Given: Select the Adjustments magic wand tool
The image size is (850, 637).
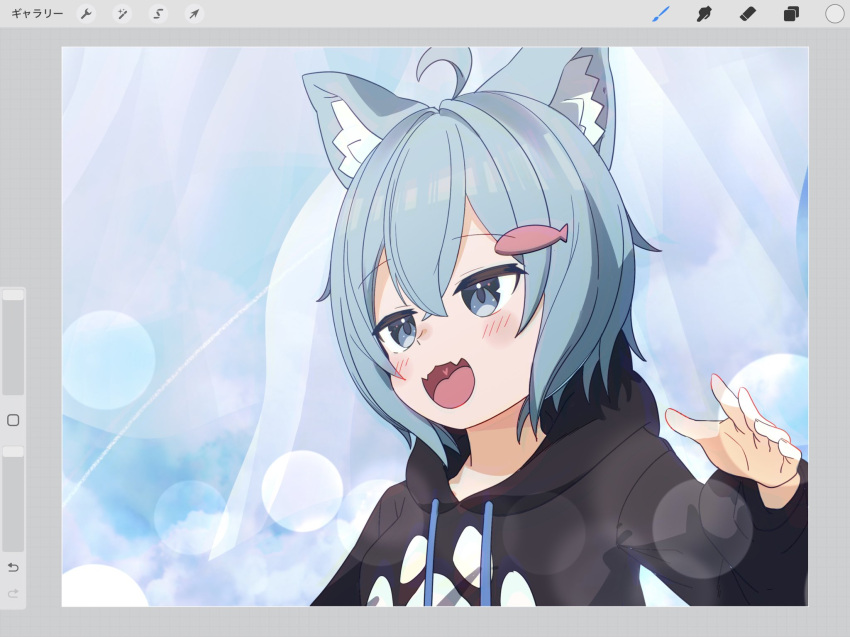Looking at the screenshot, I should pos(122,13).
